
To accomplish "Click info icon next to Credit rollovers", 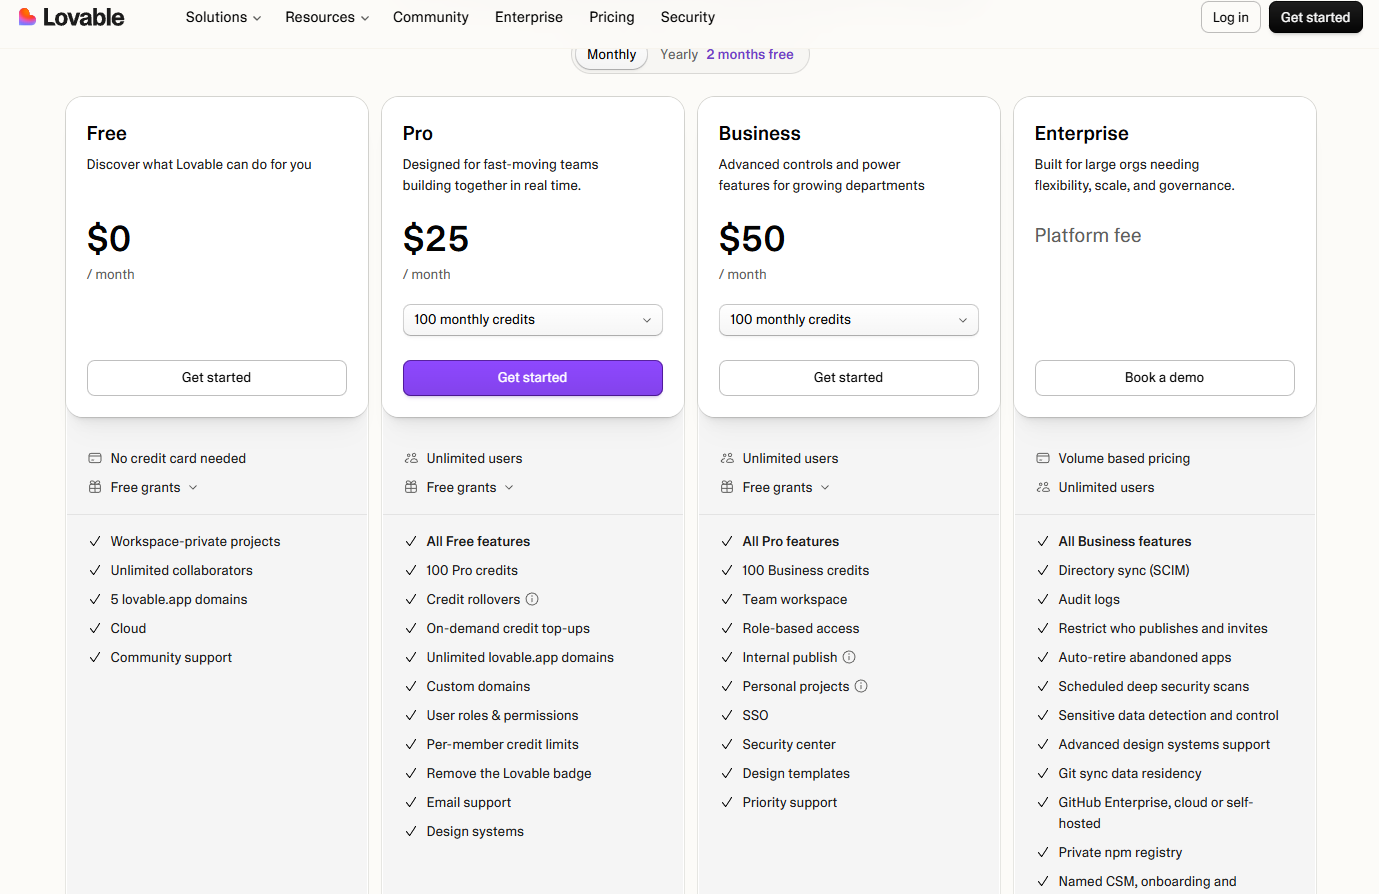I will click(x=532, y=599).
